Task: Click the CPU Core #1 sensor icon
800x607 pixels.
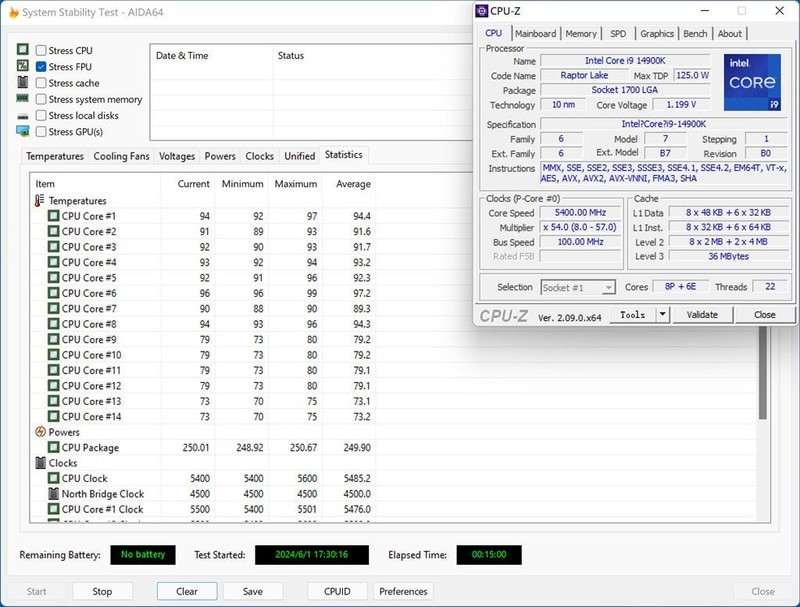Action: click(53, 216)
